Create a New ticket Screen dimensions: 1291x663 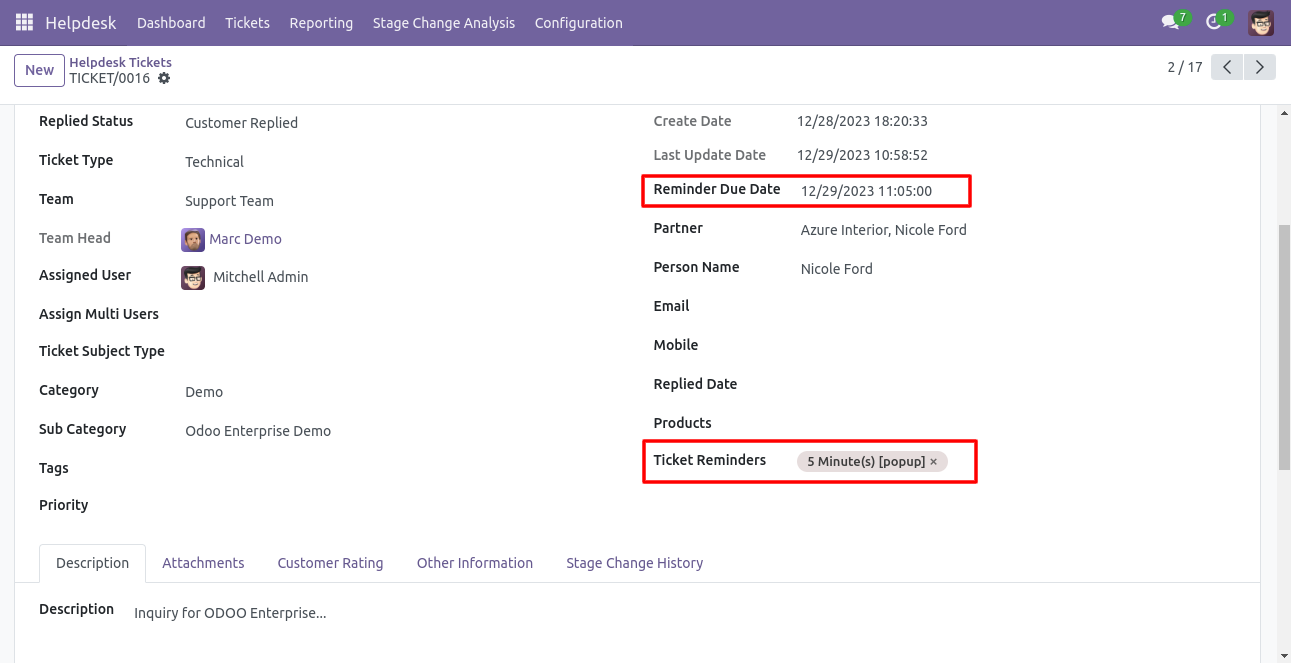coord(40,70)
